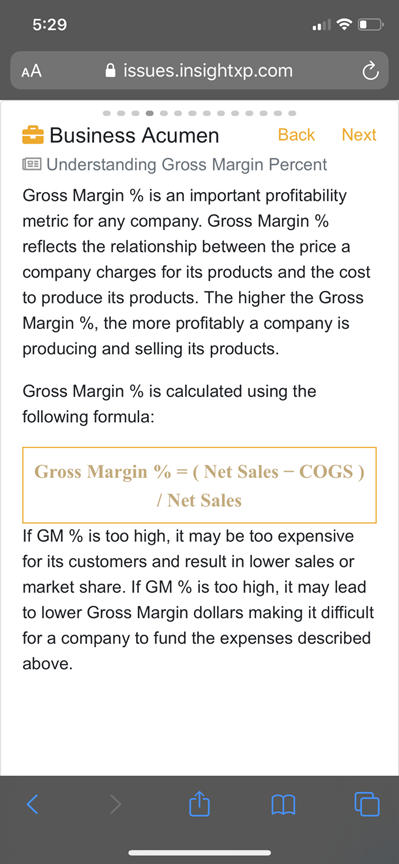Open the share sheet icon

pos(199,803)
